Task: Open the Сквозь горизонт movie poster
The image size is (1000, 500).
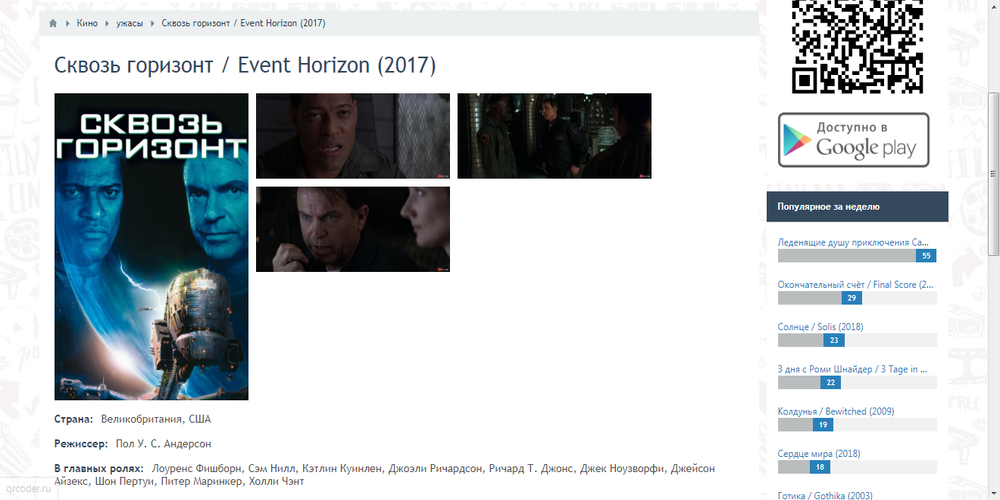Action: 151,247
